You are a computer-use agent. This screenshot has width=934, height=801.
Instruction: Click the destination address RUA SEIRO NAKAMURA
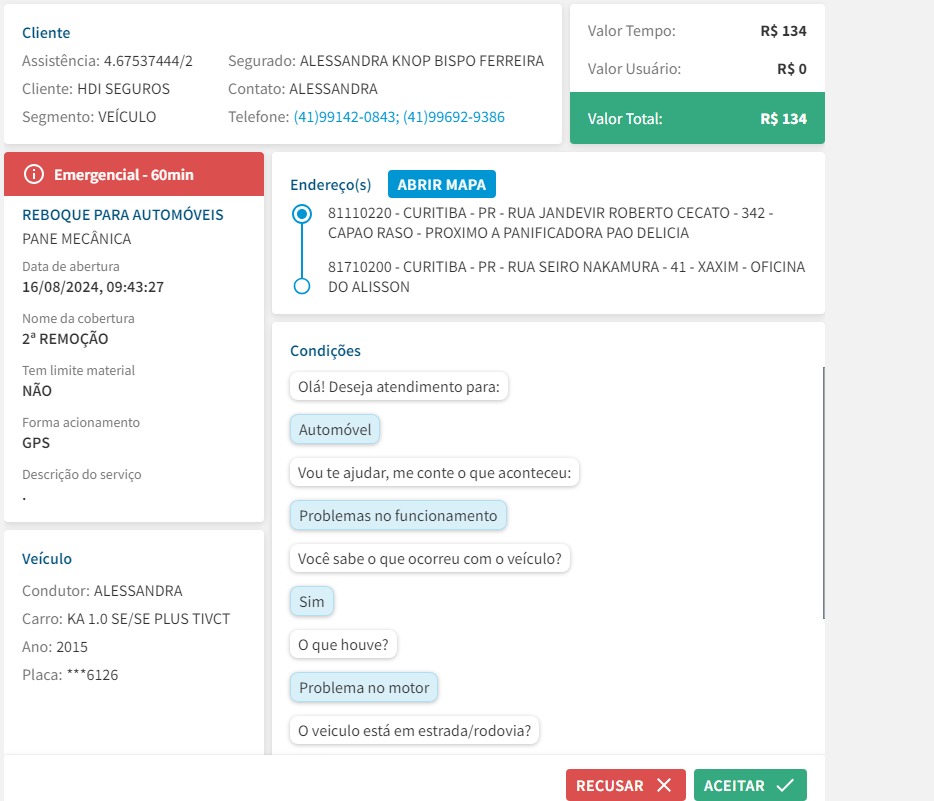coord(566,277)
